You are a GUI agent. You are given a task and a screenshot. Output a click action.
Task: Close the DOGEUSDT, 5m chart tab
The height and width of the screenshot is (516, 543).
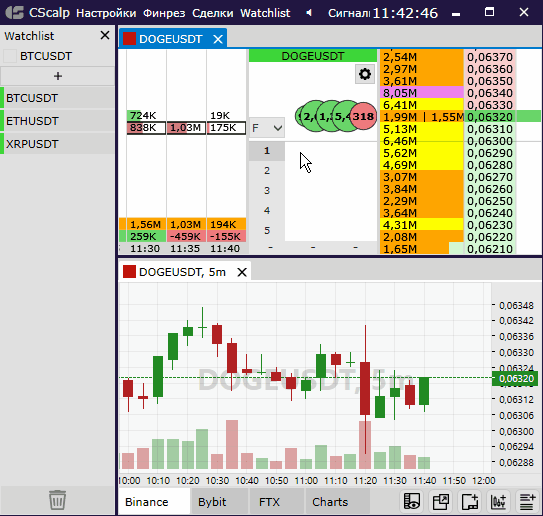point(242,272)
